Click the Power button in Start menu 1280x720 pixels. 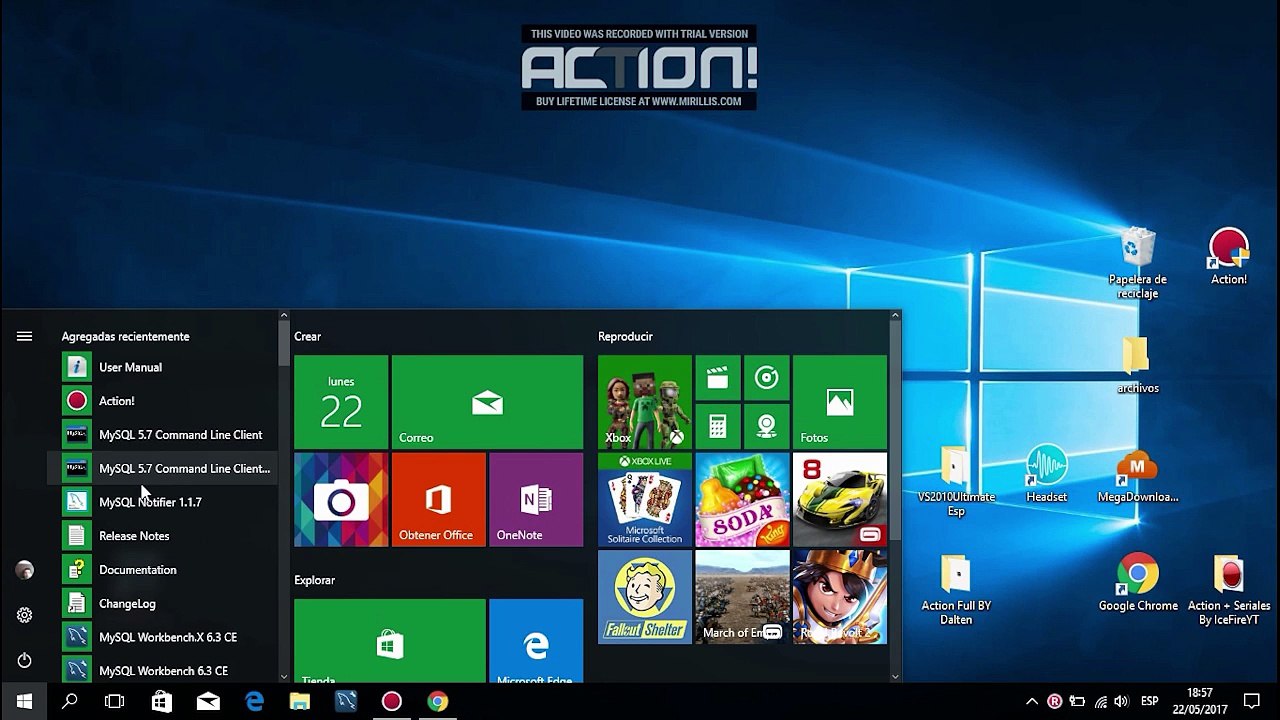coord(24,660)
